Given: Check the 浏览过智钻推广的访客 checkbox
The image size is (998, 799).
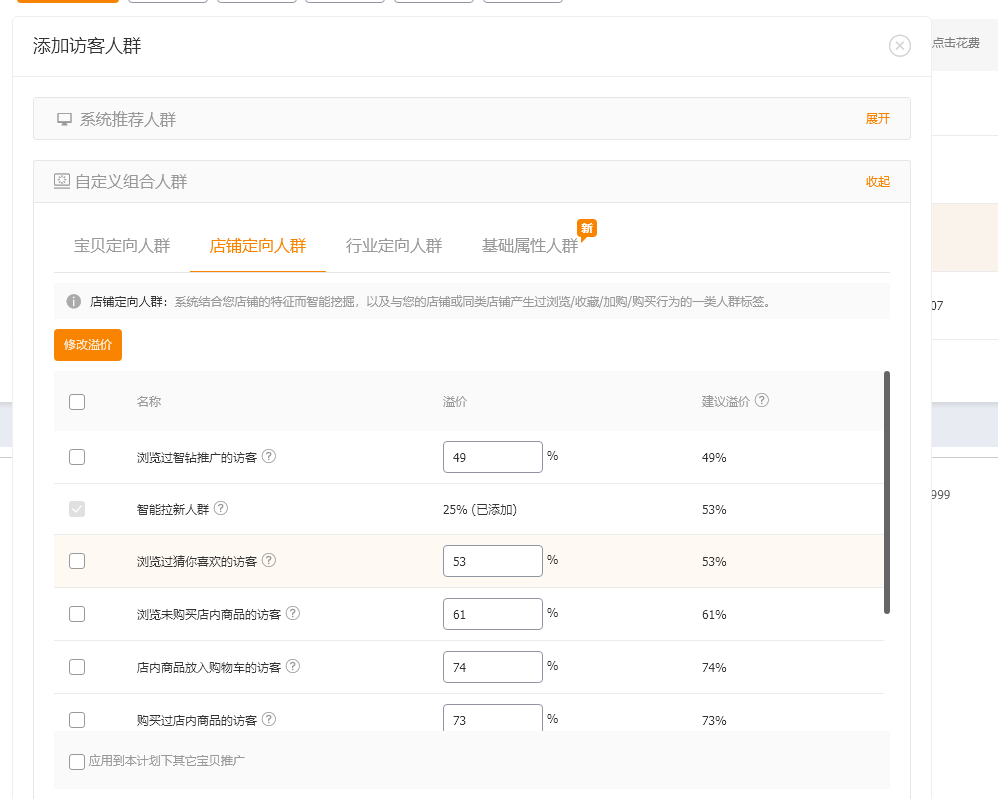Looking at the screenshot, I should pyautogui.click(x=77, y=457).
